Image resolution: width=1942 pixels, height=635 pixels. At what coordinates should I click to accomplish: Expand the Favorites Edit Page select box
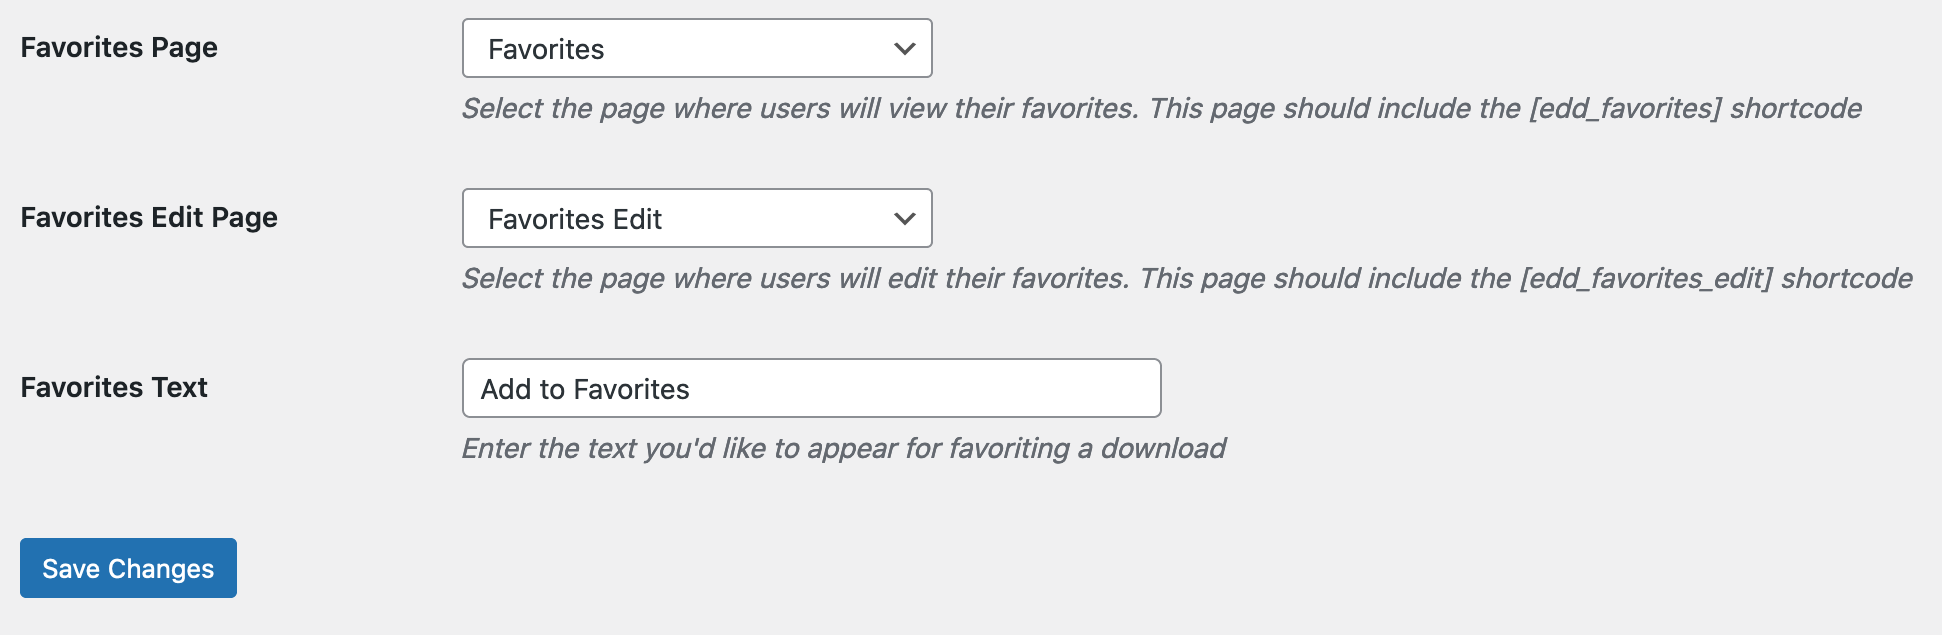tap(697, 218)
